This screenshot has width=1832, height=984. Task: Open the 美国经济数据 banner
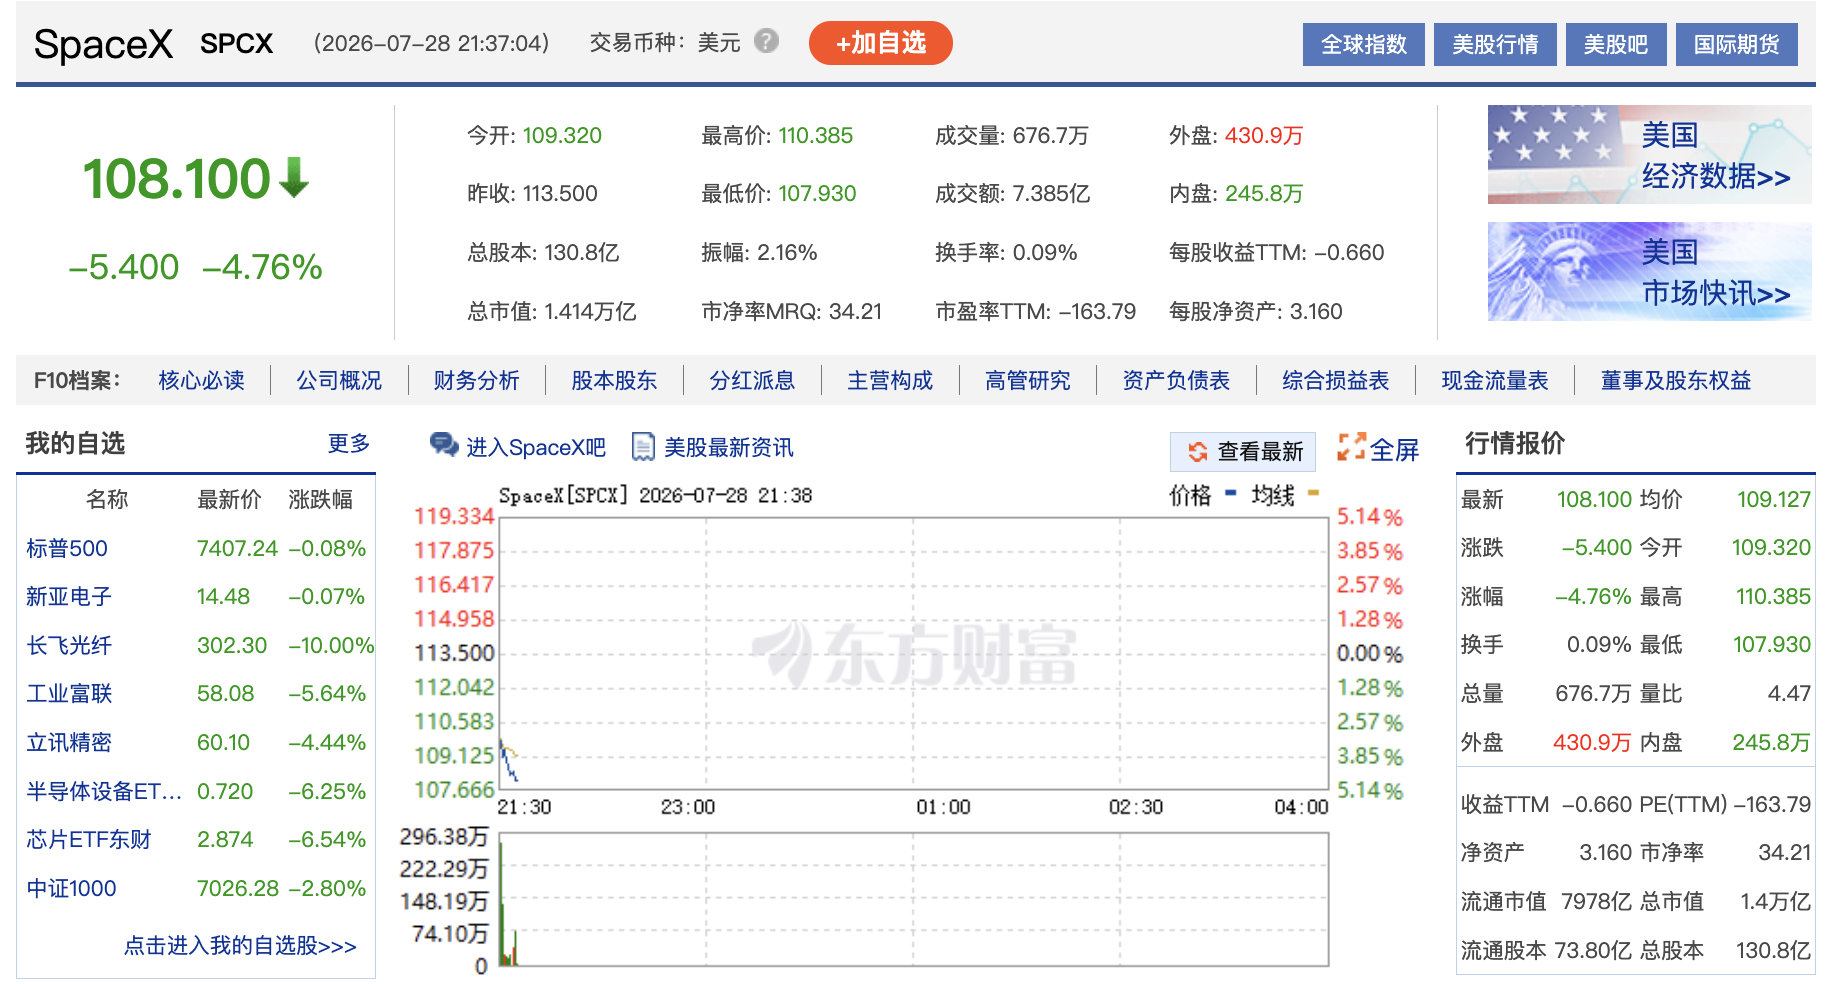[1649, 154]
